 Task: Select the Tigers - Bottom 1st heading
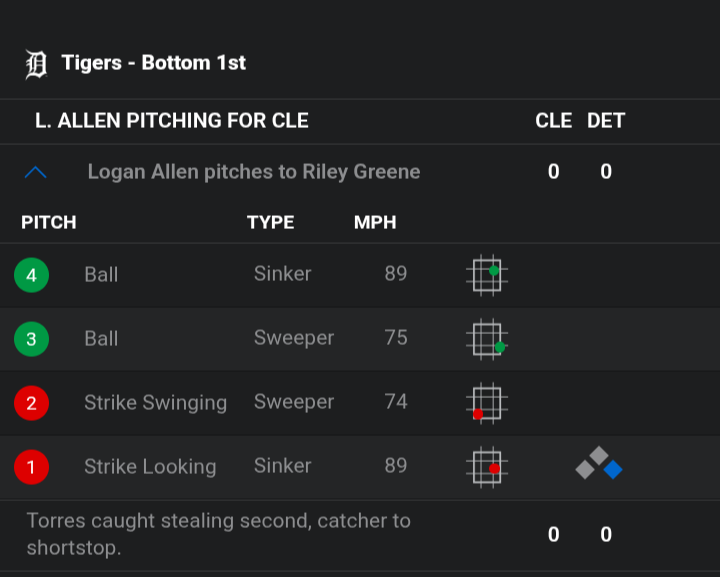pos(154,63)
